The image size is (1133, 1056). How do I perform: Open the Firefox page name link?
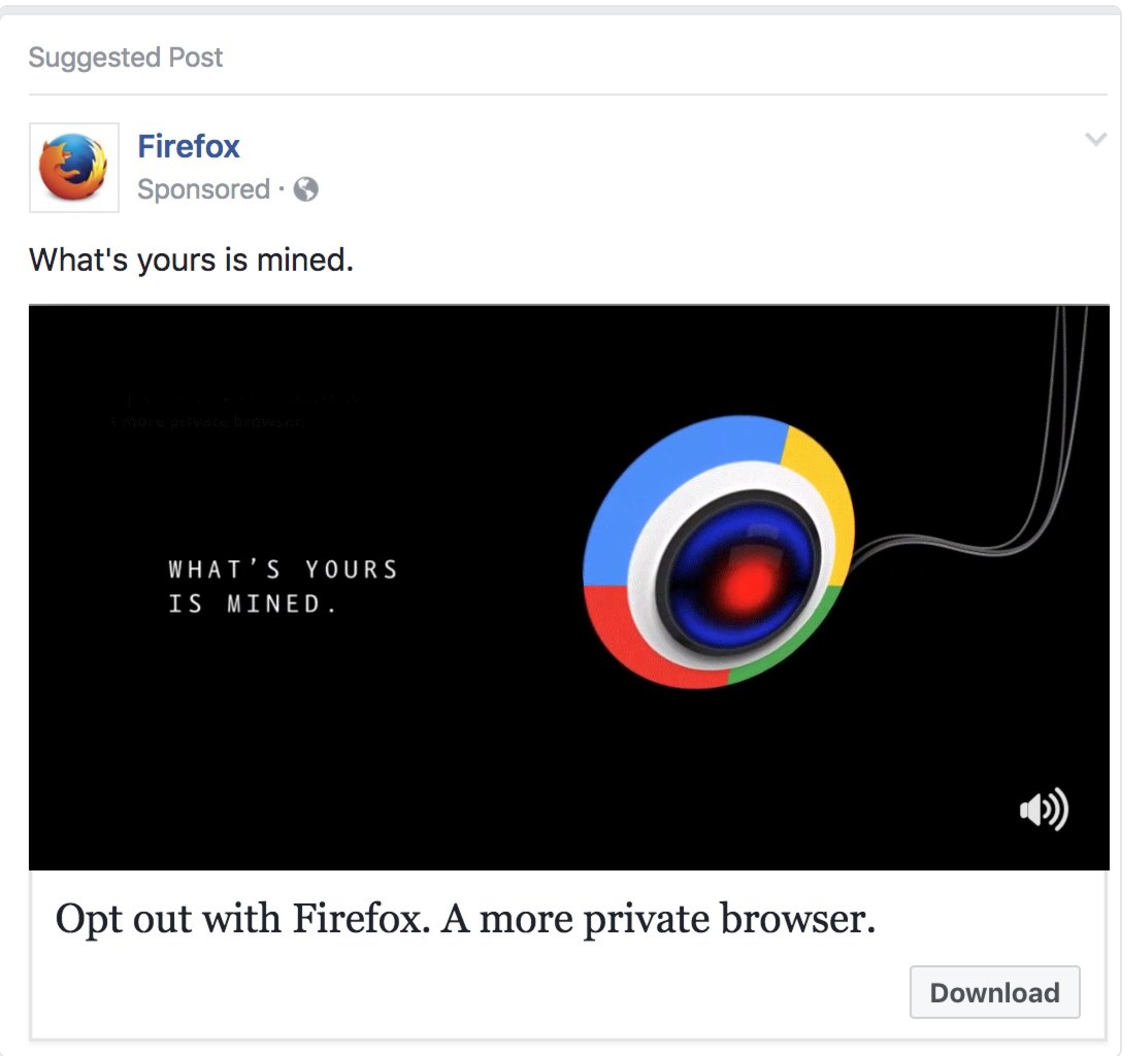[188, 147]
